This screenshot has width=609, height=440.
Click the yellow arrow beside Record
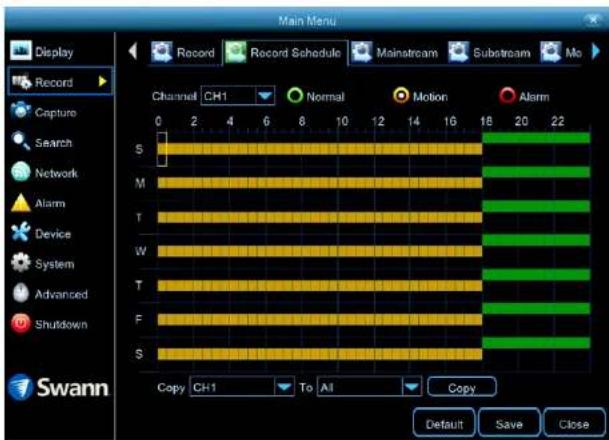tap(103, 81)
